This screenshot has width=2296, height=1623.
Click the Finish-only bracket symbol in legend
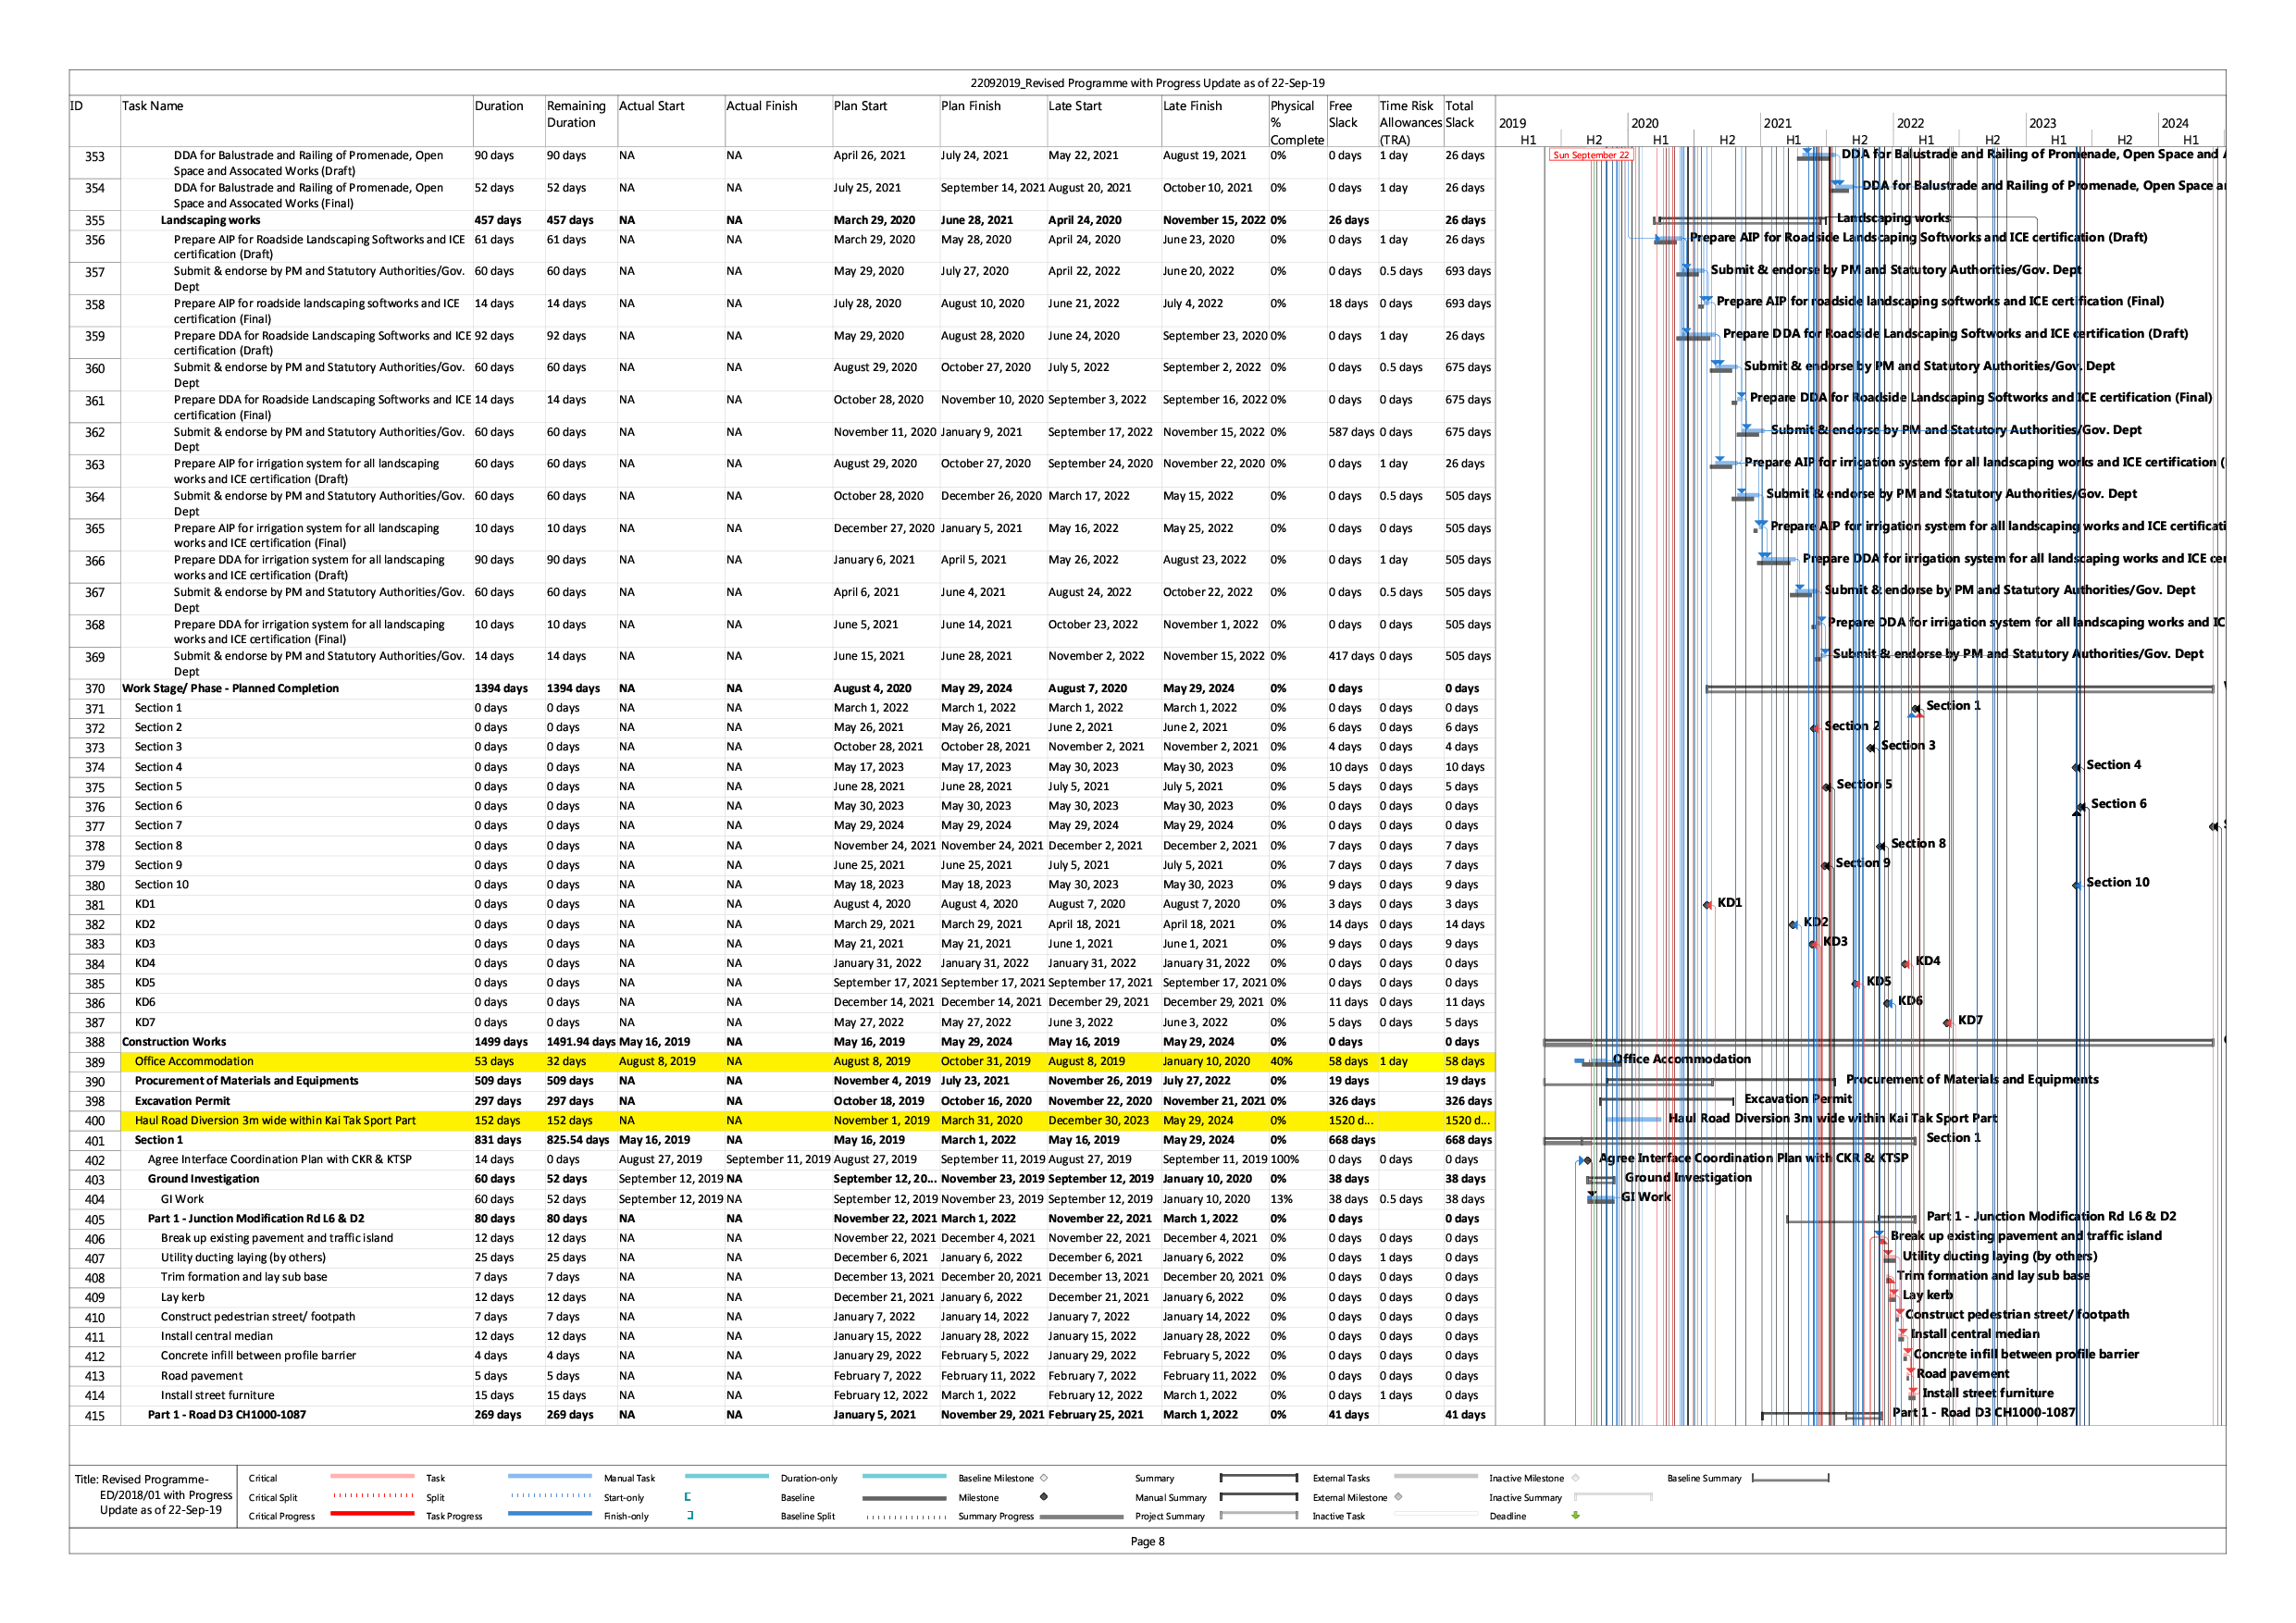690,1515
